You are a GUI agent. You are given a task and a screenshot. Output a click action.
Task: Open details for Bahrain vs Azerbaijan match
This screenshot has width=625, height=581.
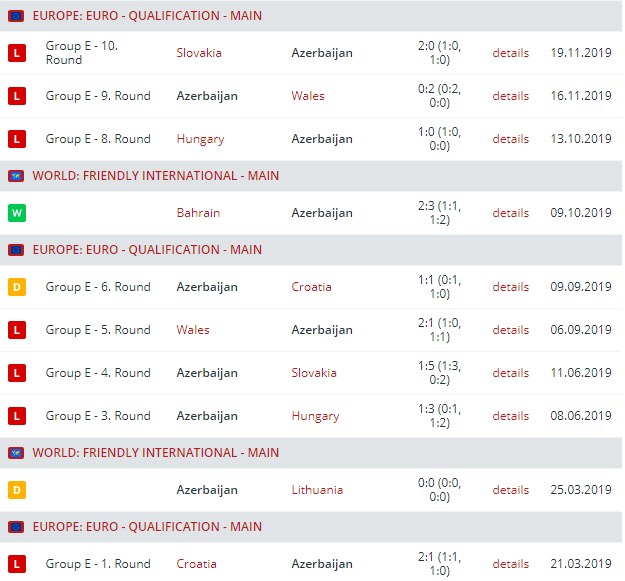point(510,213)
